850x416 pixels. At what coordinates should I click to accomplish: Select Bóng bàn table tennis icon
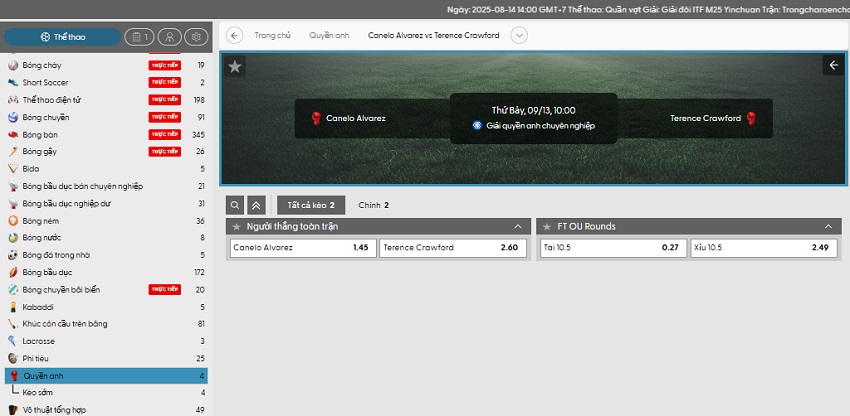(x=13, y=135)
